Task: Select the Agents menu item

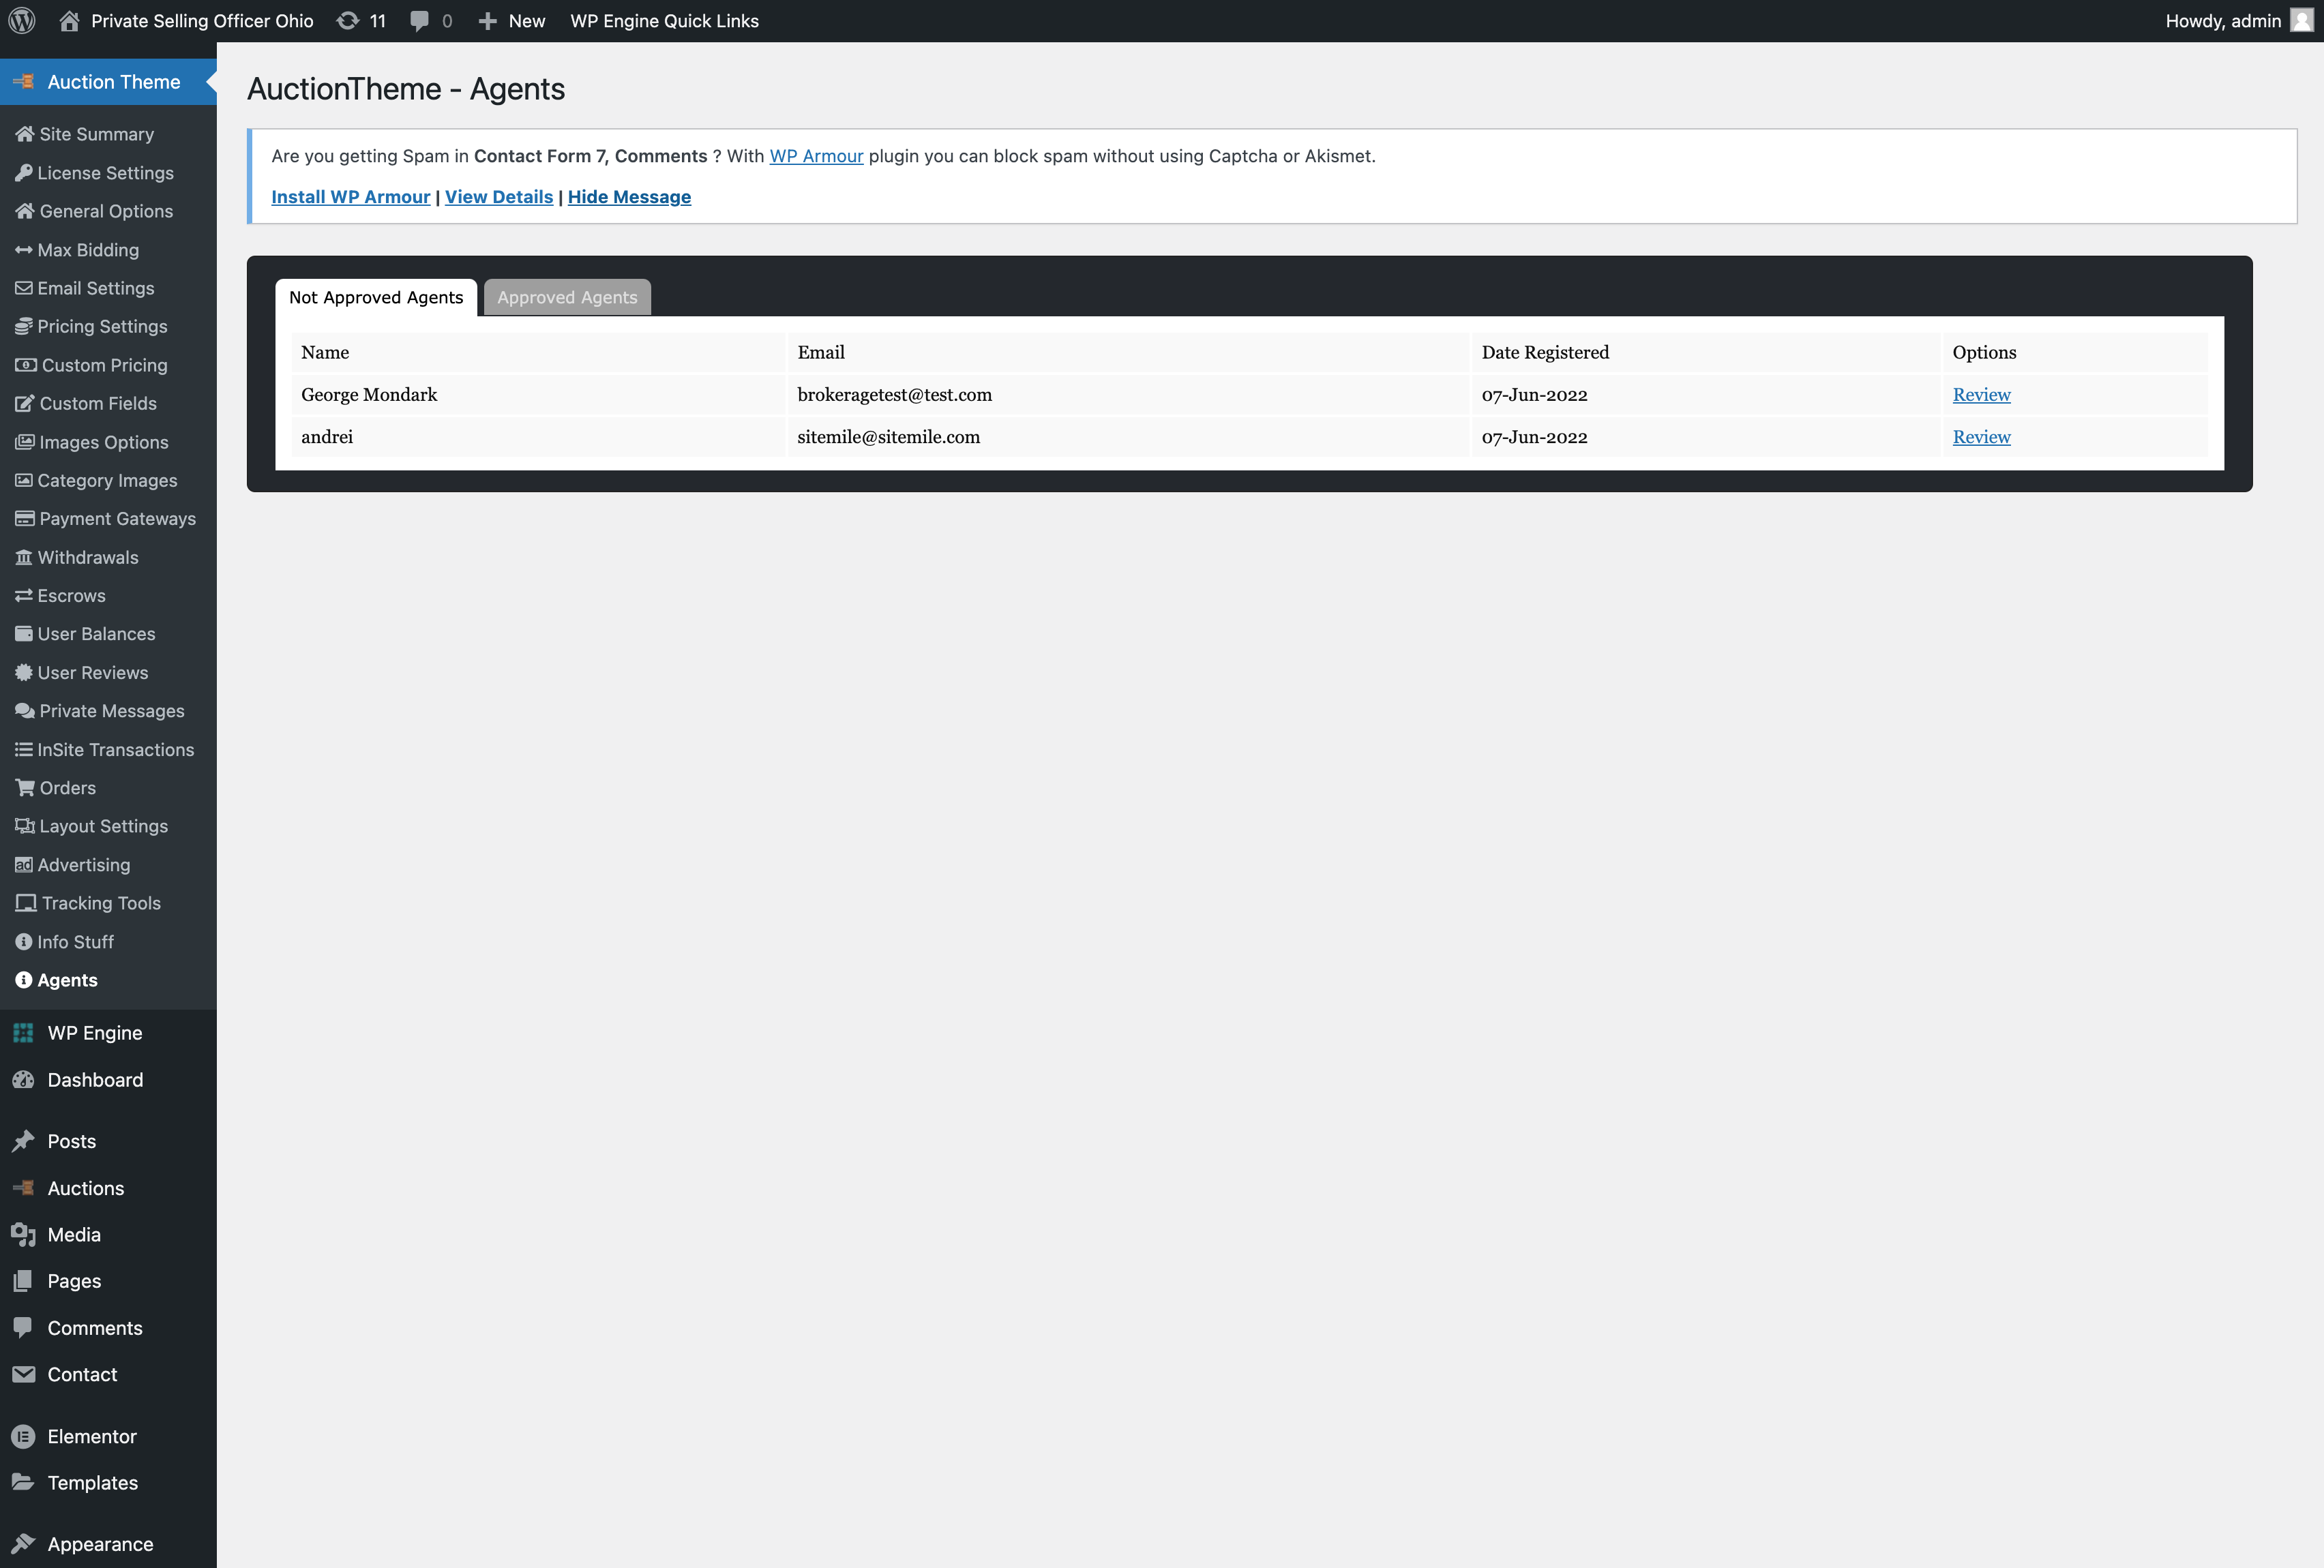Action: pyautogui.click(x=67, y=980)
